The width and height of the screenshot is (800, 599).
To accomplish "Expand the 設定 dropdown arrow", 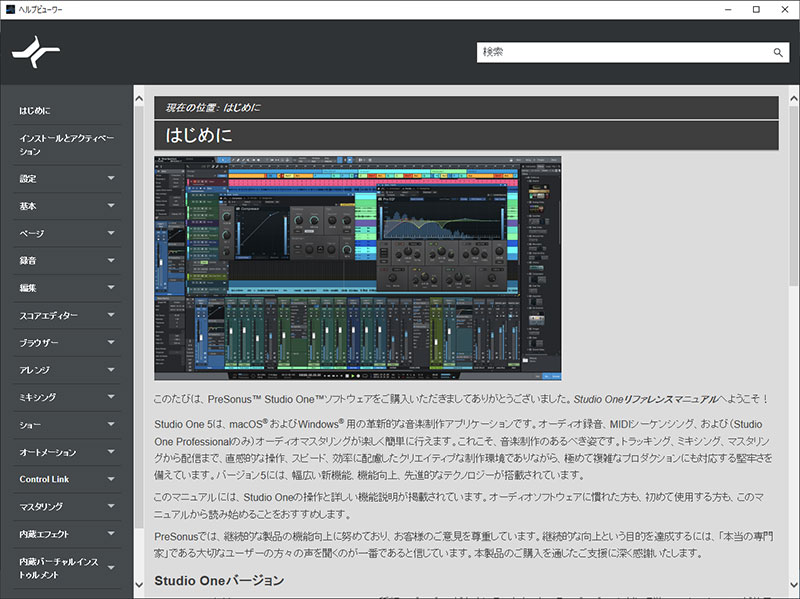I will tap(111, 178).
